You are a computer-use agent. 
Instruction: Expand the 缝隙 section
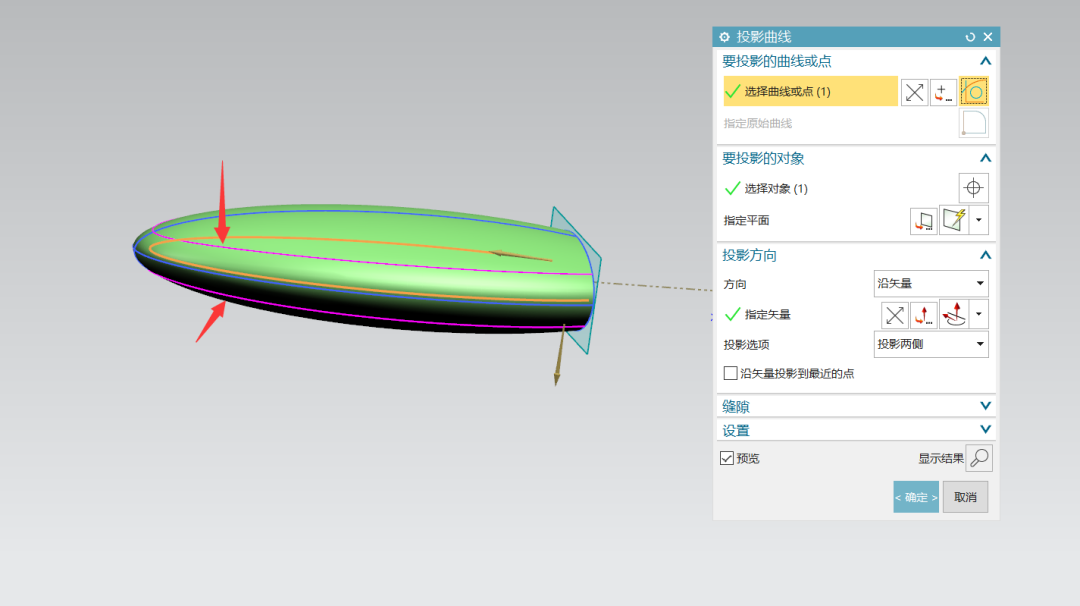click(985, 406)
